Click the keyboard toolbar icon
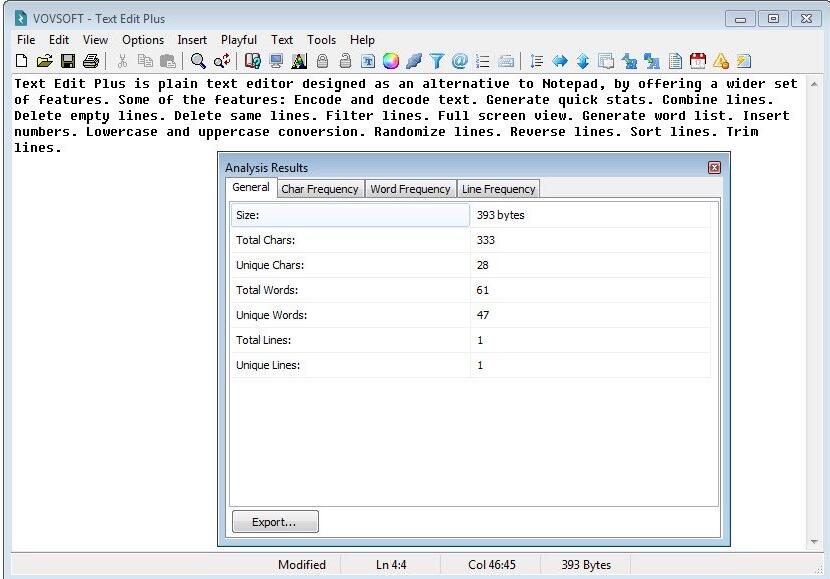830x579 pixels. tap(506, 61)
